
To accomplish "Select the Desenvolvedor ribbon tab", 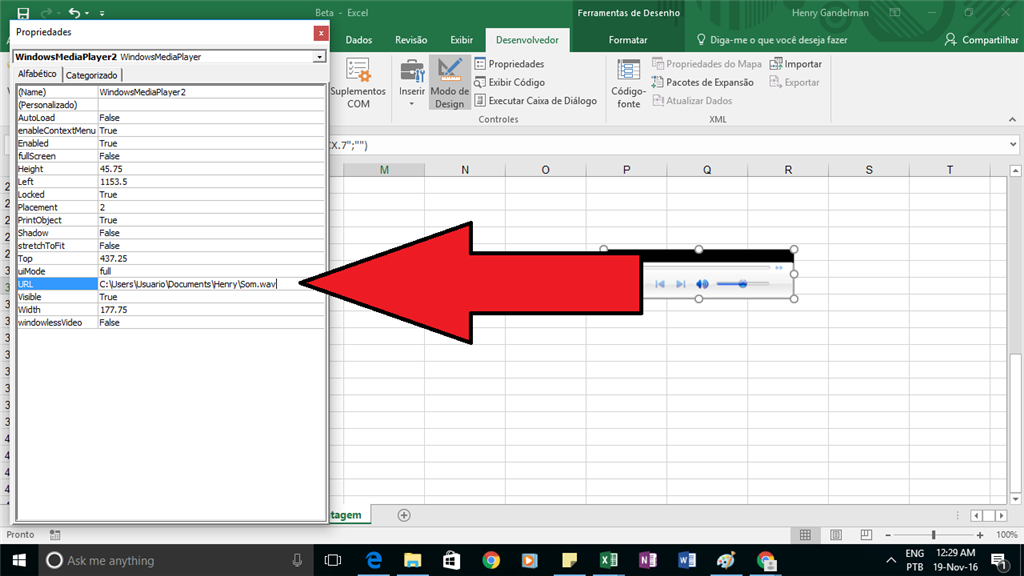I will (x=527, y=40).
